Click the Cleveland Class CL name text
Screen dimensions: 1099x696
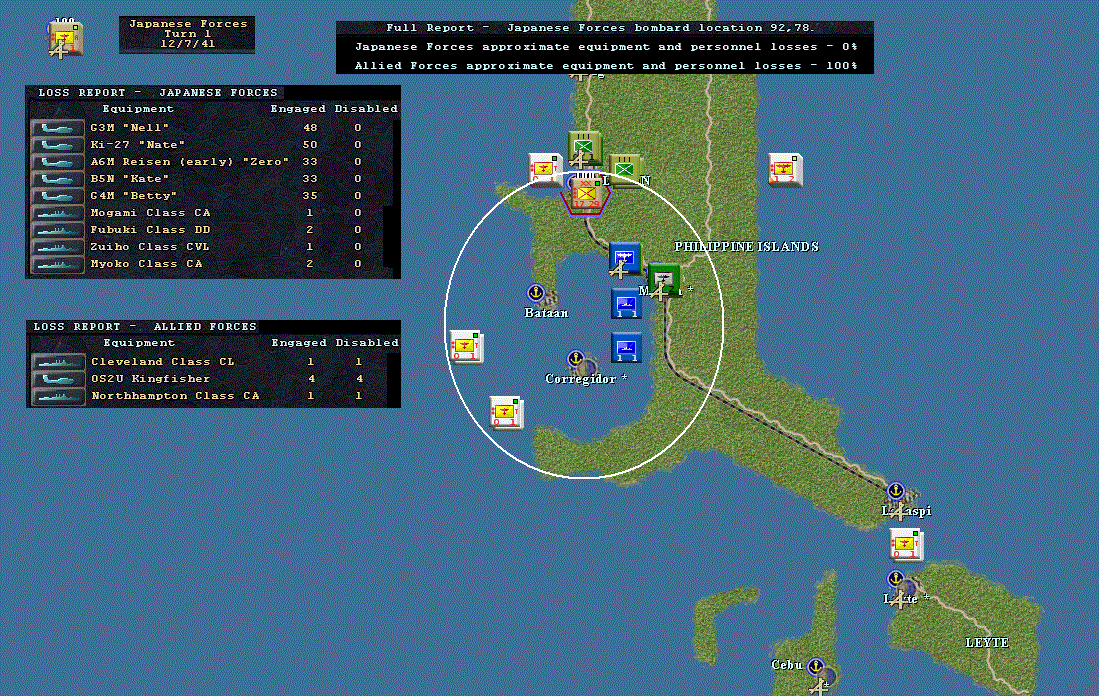(x=163, y=362)
